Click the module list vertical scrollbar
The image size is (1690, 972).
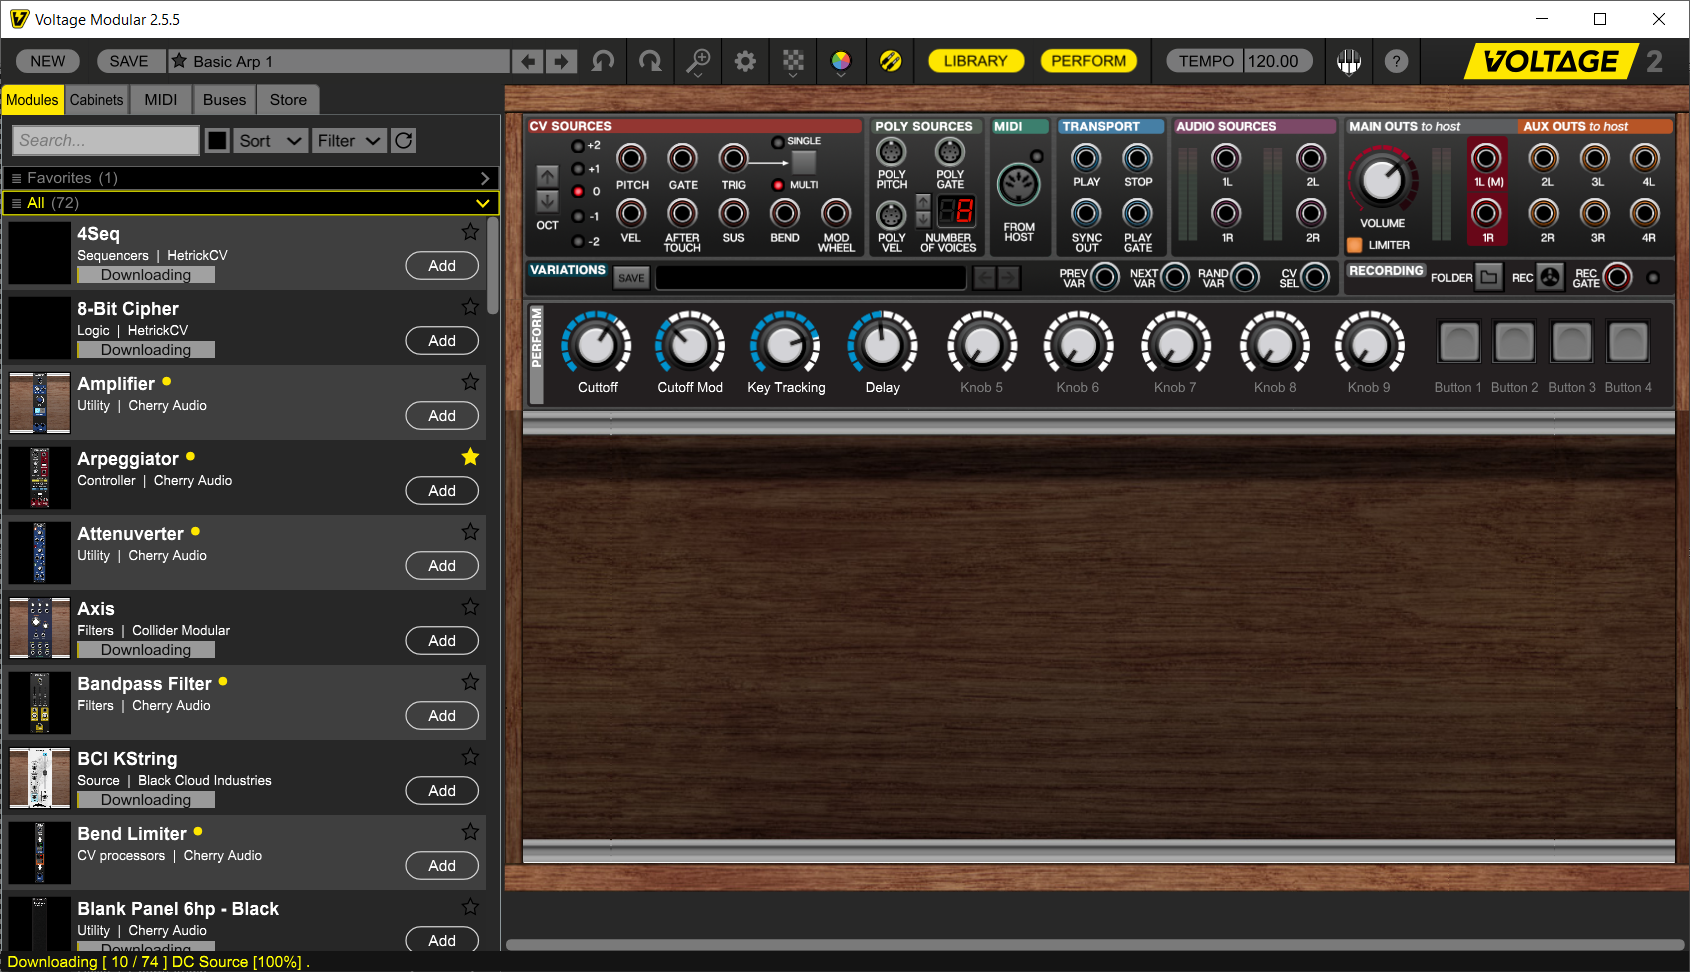493,266
